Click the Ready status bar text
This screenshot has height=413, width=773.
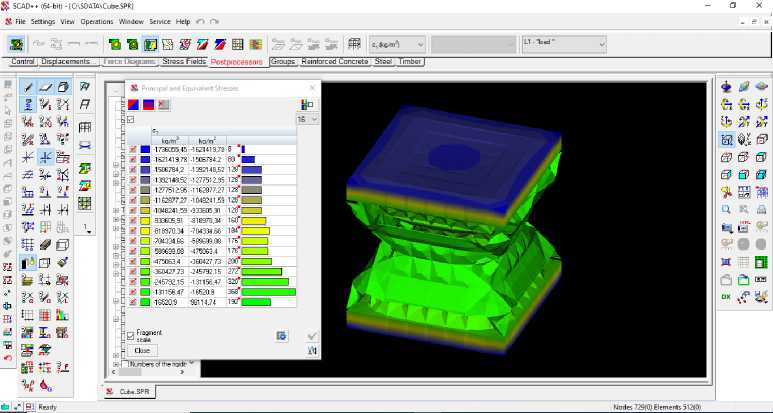coord(47,408)
